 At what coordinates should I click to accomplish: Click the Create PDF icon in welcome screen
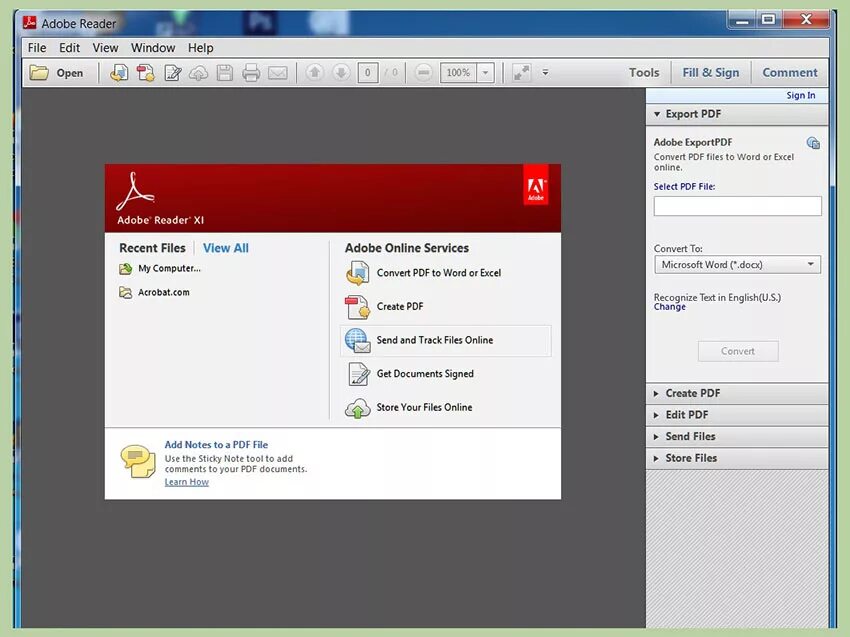[357, 307]
